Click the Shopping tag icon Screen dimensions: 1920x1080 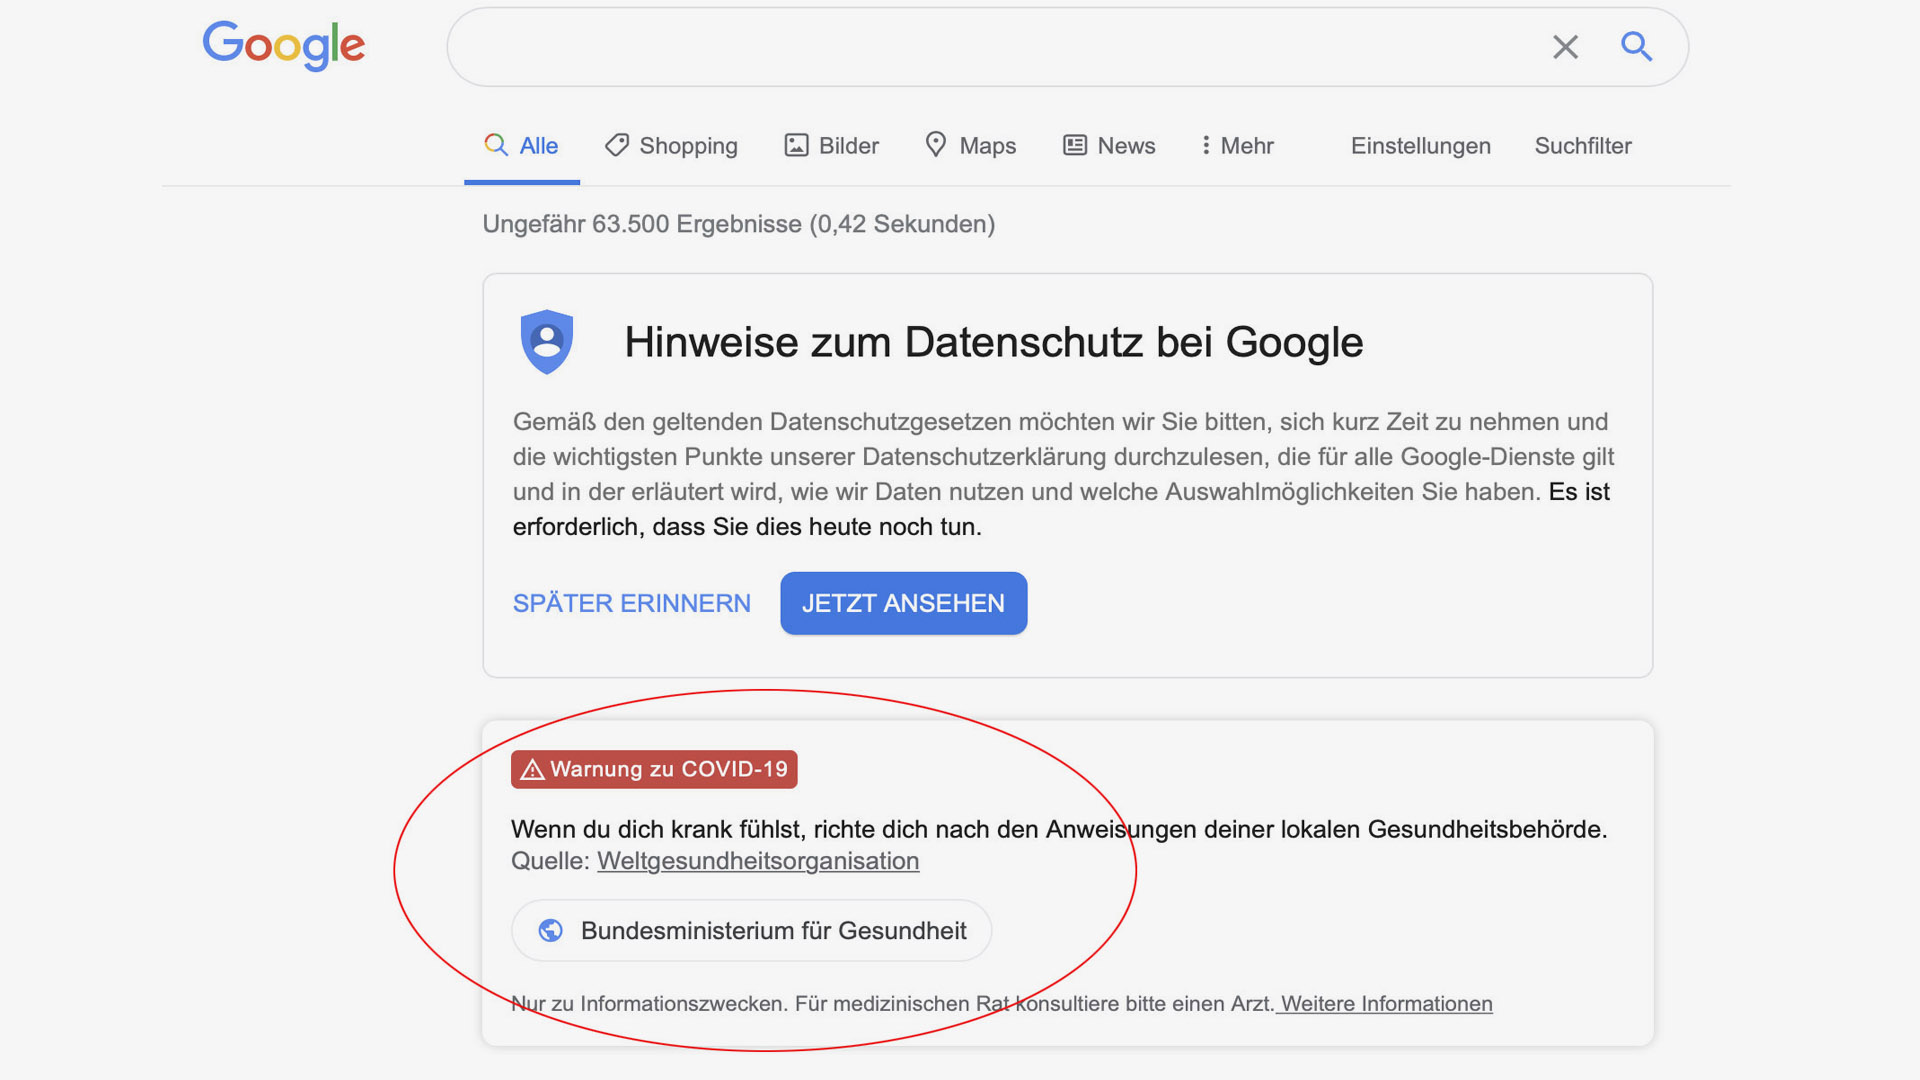[617, 145]
